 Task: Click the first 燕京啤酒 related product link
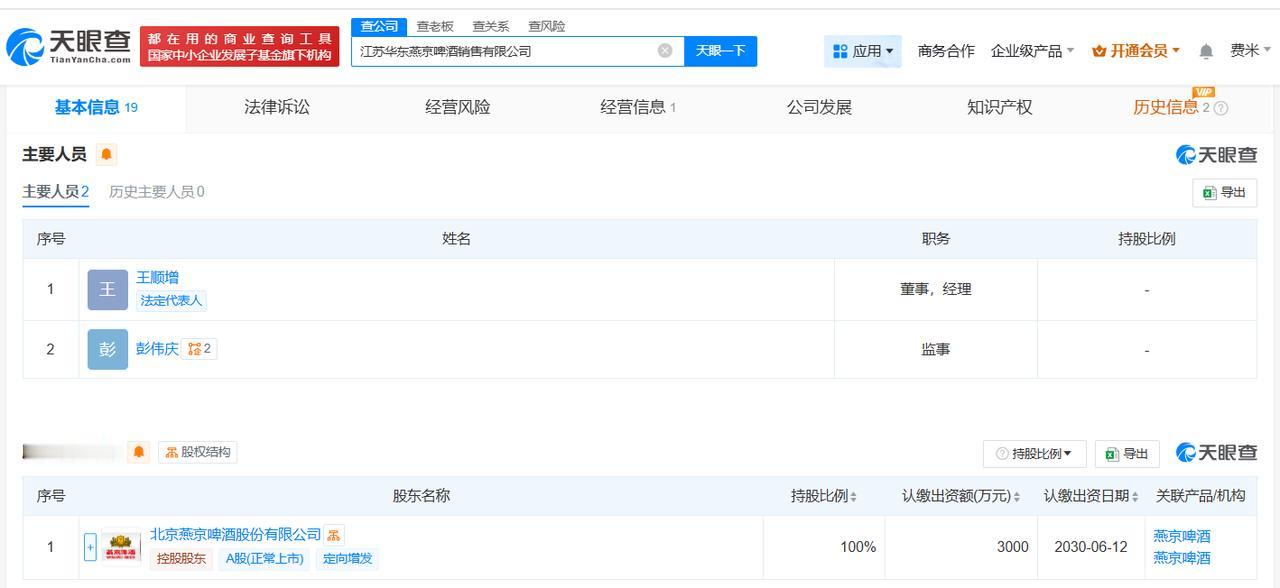(x=1182, y=536)
